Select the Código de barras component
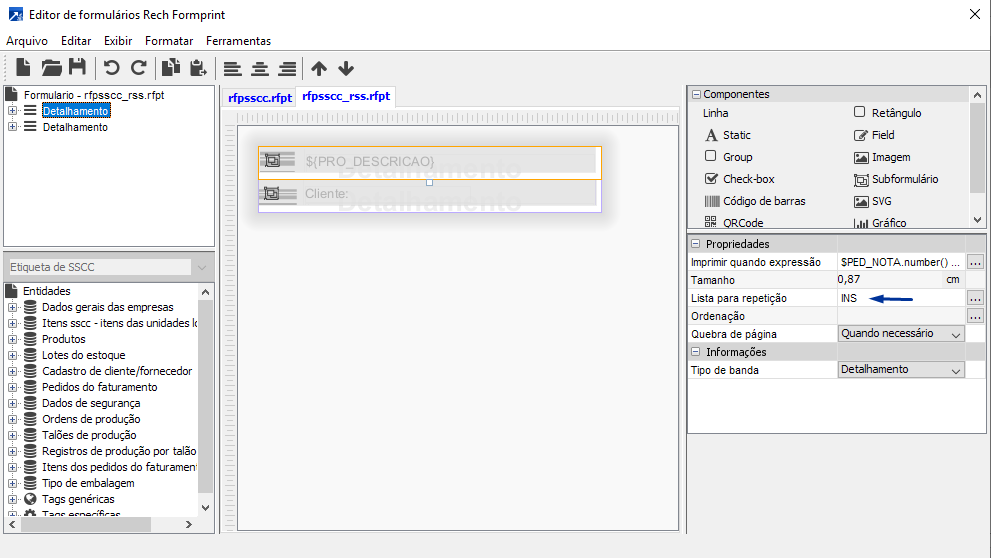The width and height of the screenshot is (991, 558). click(x=755, y=201)
